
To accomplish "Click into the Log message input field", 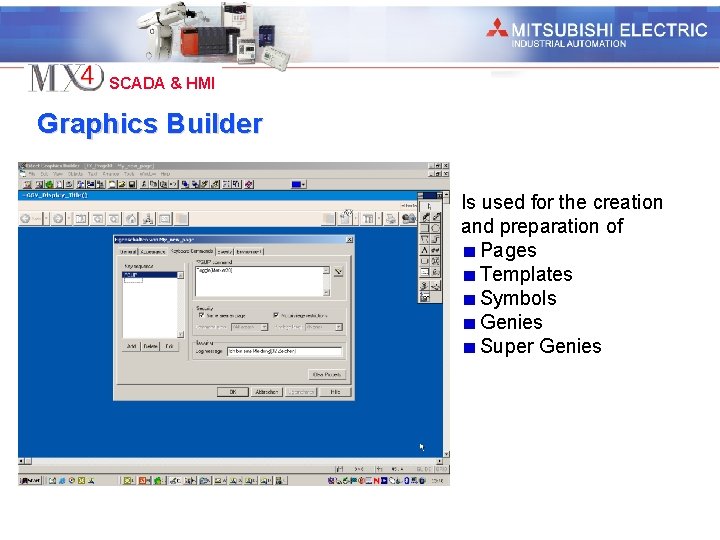I will [x=285, y=351].
